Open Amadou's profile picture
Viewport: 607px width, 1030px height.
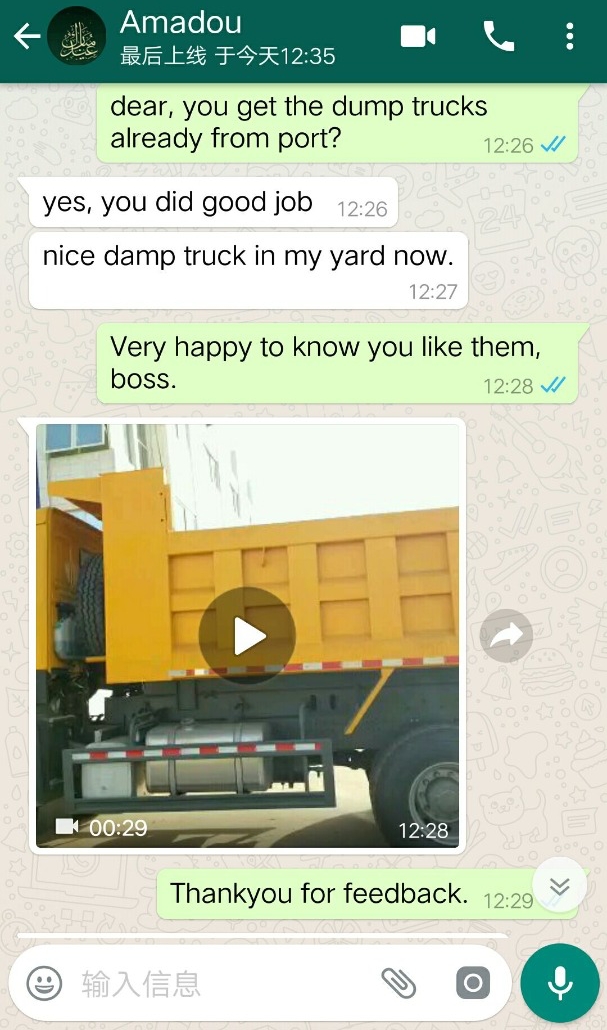point(76,36)
